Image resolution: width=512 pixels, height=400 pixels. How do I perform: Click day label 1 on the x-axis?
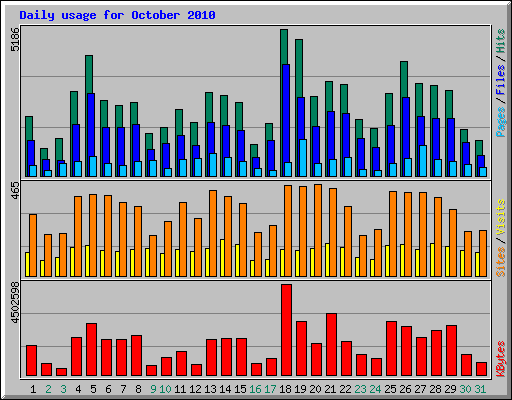(33, 389)
